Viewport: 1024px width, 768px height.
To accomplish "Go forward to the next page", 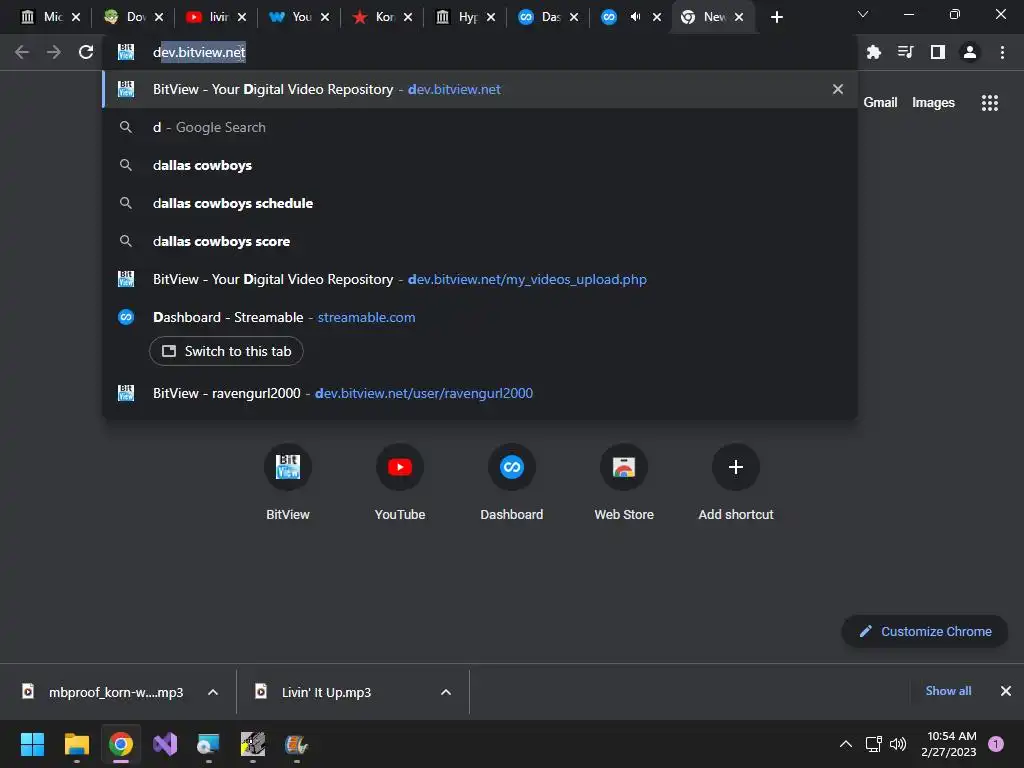I will coord(54,52).
